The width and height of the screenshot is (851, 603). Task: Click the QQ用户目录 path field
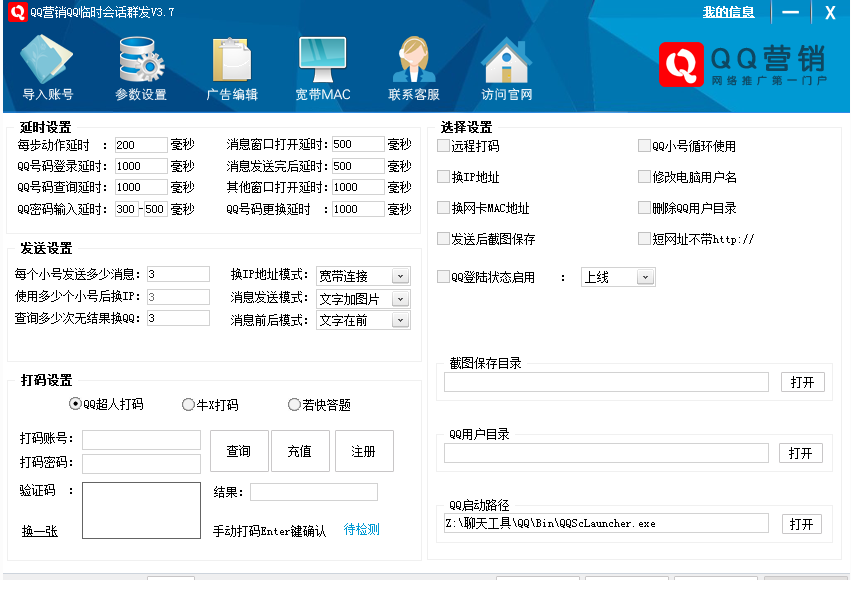pos(606,453)
